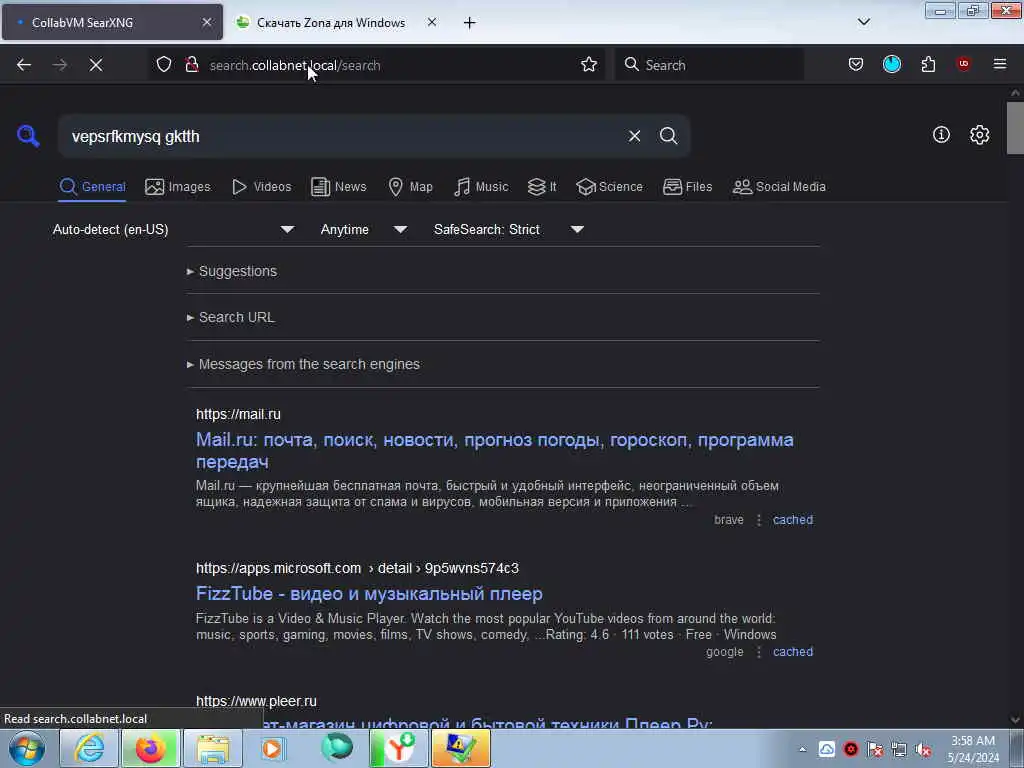This screenshot has width=1024, height=768.
Task: Open the Windows Start menu
Action: tap(27, 748)
